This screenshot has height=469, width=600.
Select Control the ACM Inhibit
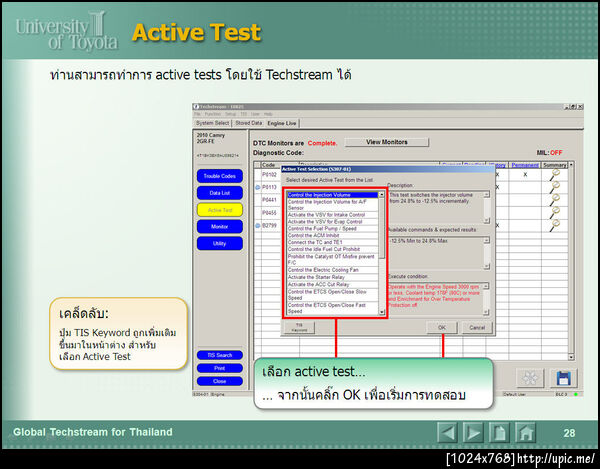(x=333, y=236)
